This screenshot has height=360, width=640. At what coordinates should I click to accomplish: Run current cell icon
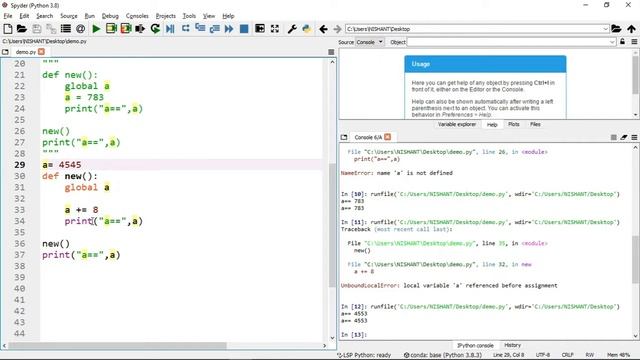111,29
